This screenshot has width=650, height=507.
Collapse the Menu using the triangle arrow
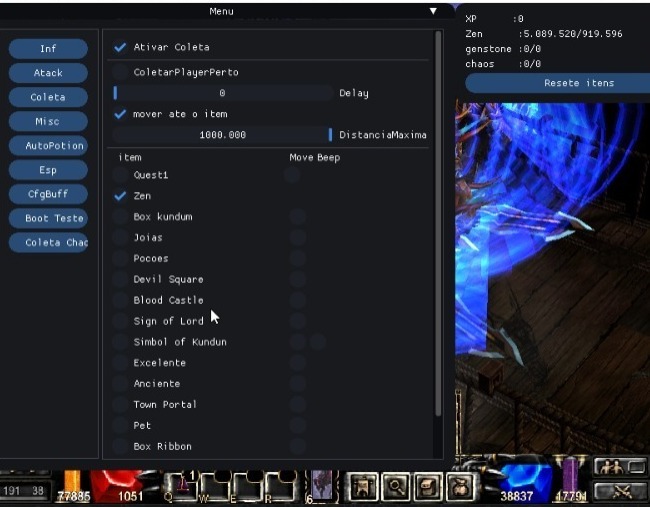433,11
